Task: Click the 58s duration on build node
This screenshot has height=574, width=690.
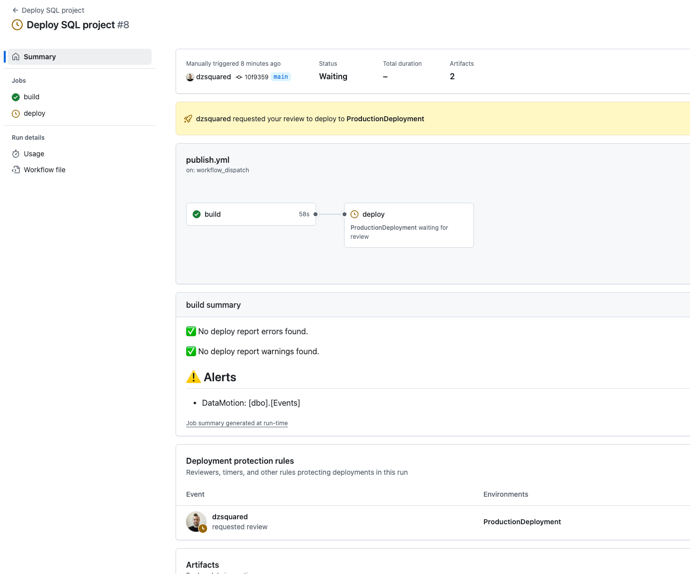Action: [304, 214]
